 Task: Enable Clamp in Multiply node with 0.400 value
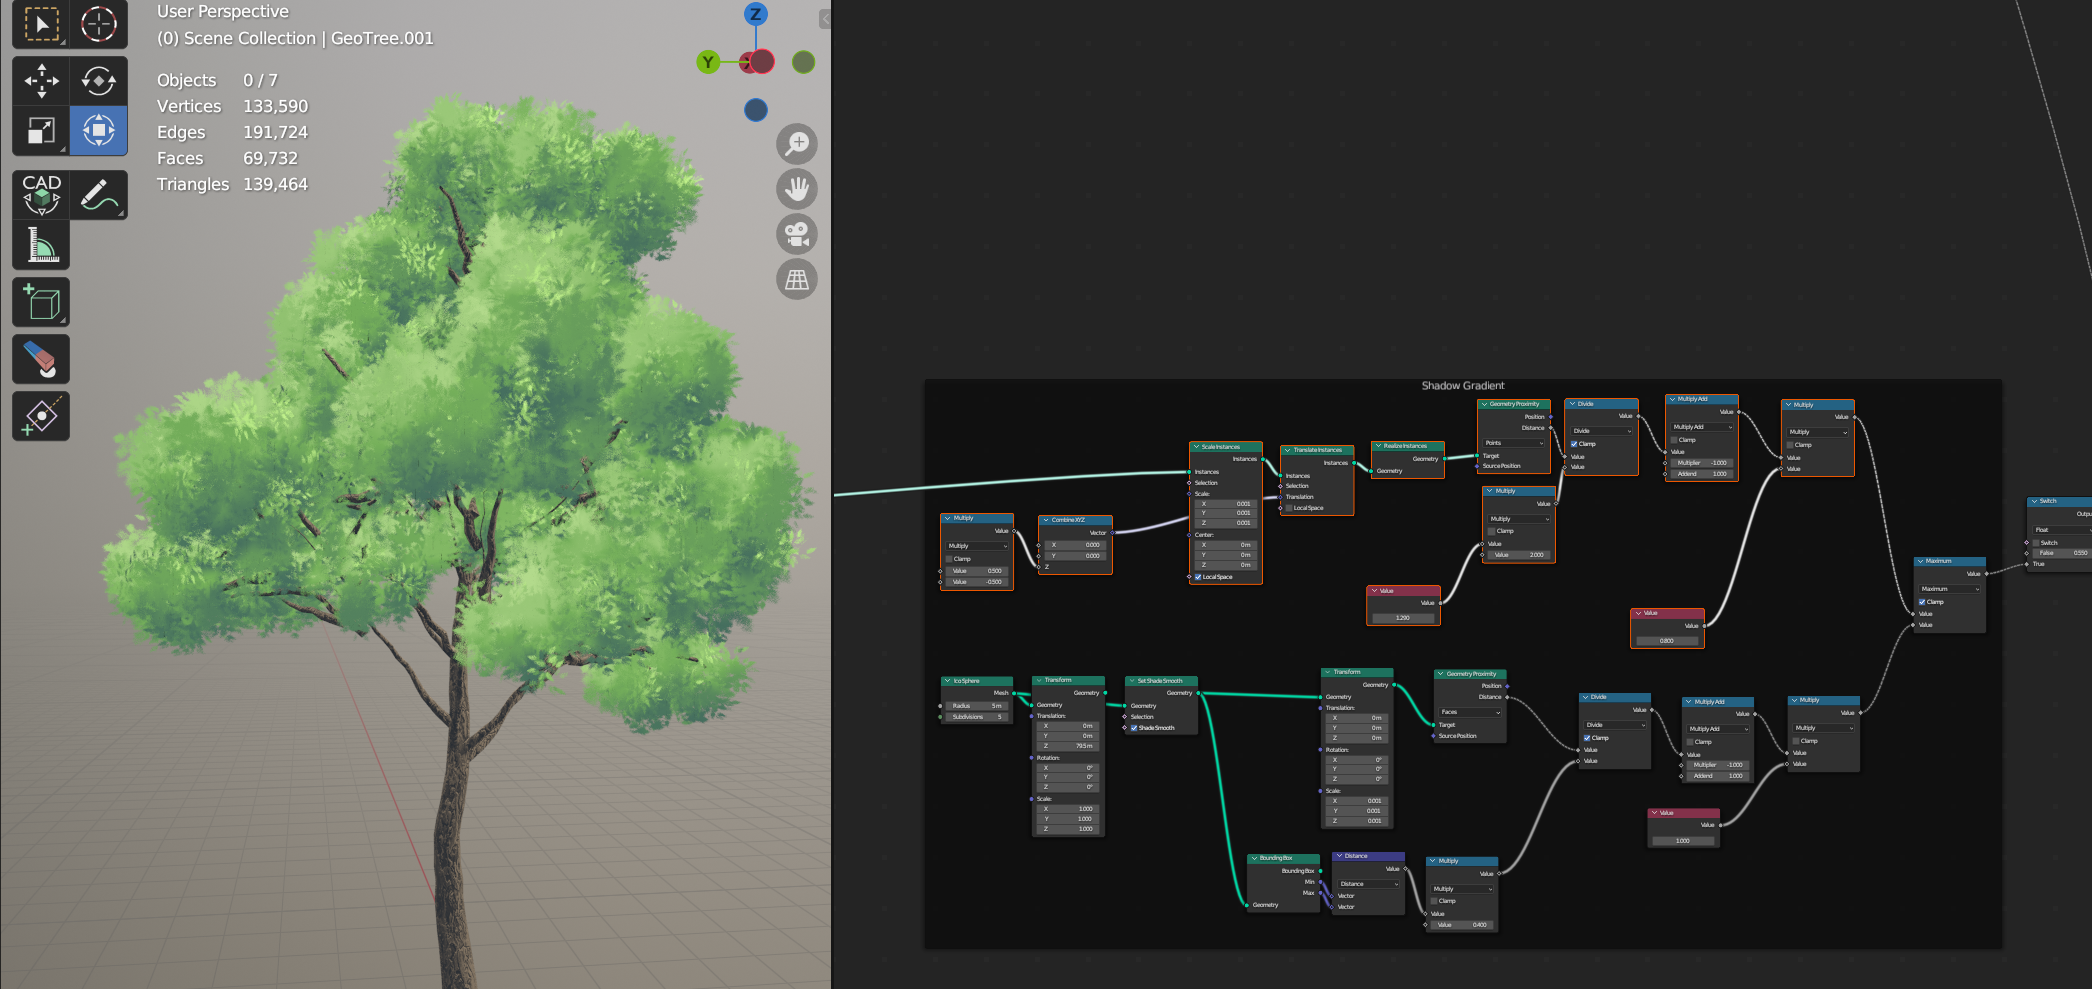point(1434,901)
